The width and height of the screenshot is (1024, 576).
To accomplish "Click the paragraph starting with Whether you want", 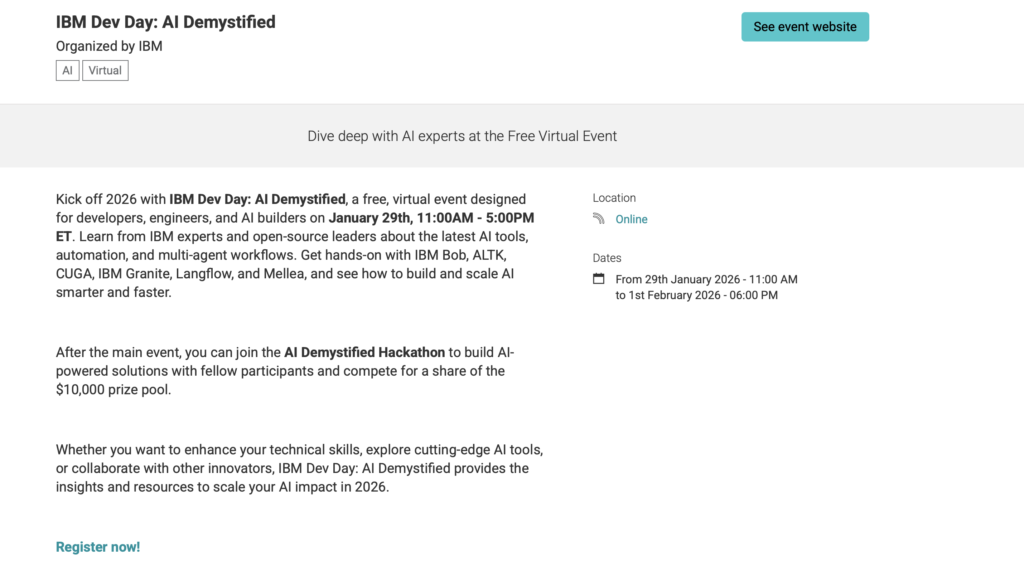I will 299,468.
